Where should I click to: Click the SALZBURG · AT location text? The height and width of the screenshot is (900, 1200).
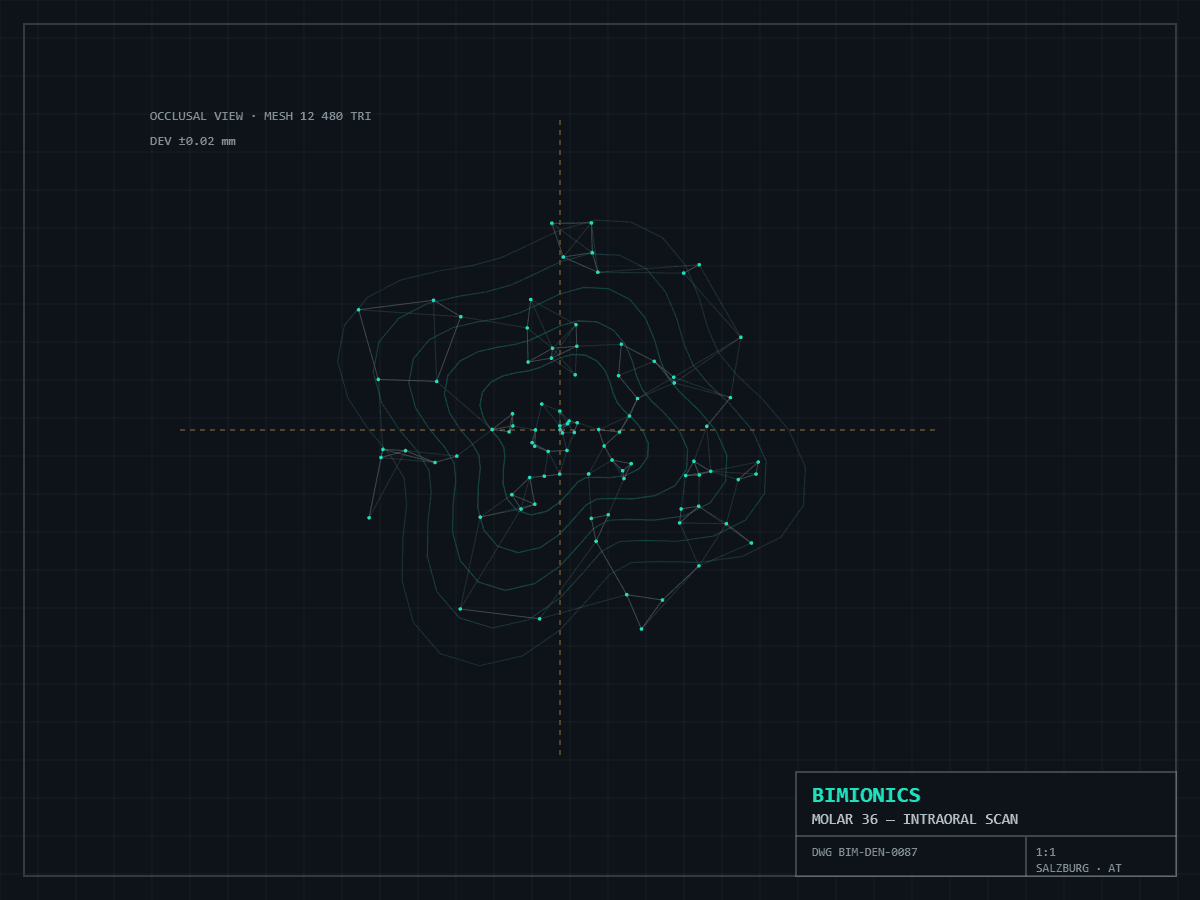[x=1079, y=868]
